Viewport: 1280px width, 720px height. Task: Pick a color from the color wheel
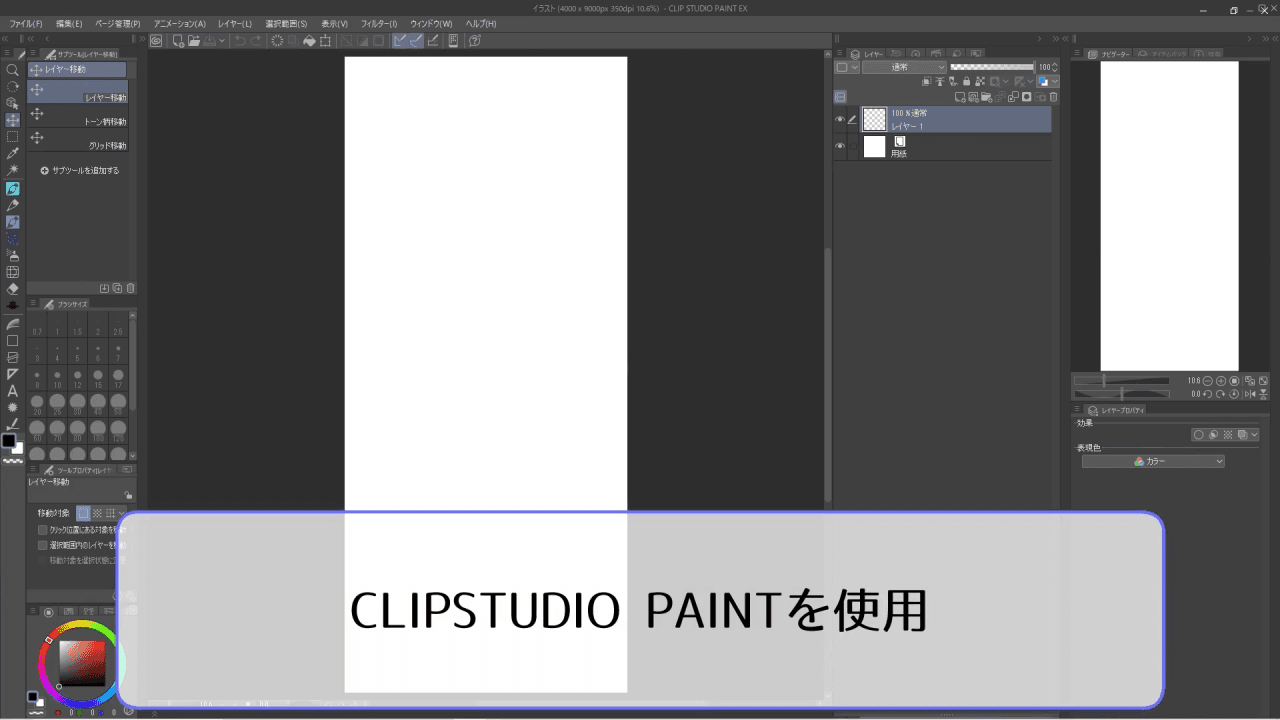point(80,660)
